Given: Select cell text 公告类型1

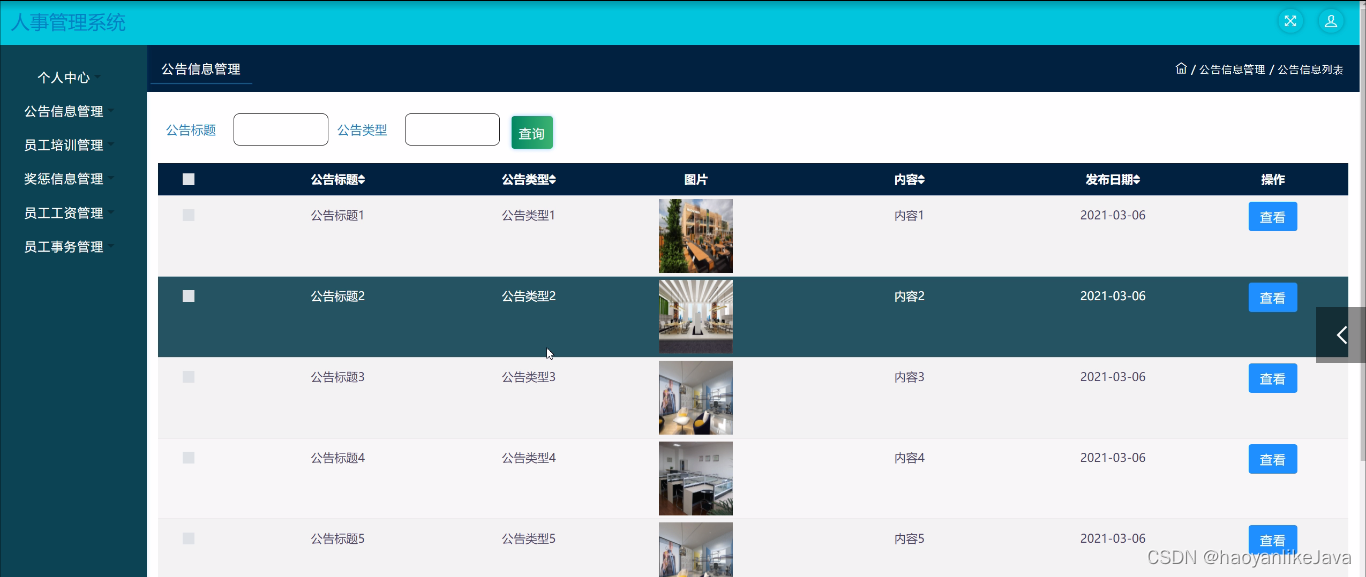Looking at the screenshot, I should click(528, 215).
